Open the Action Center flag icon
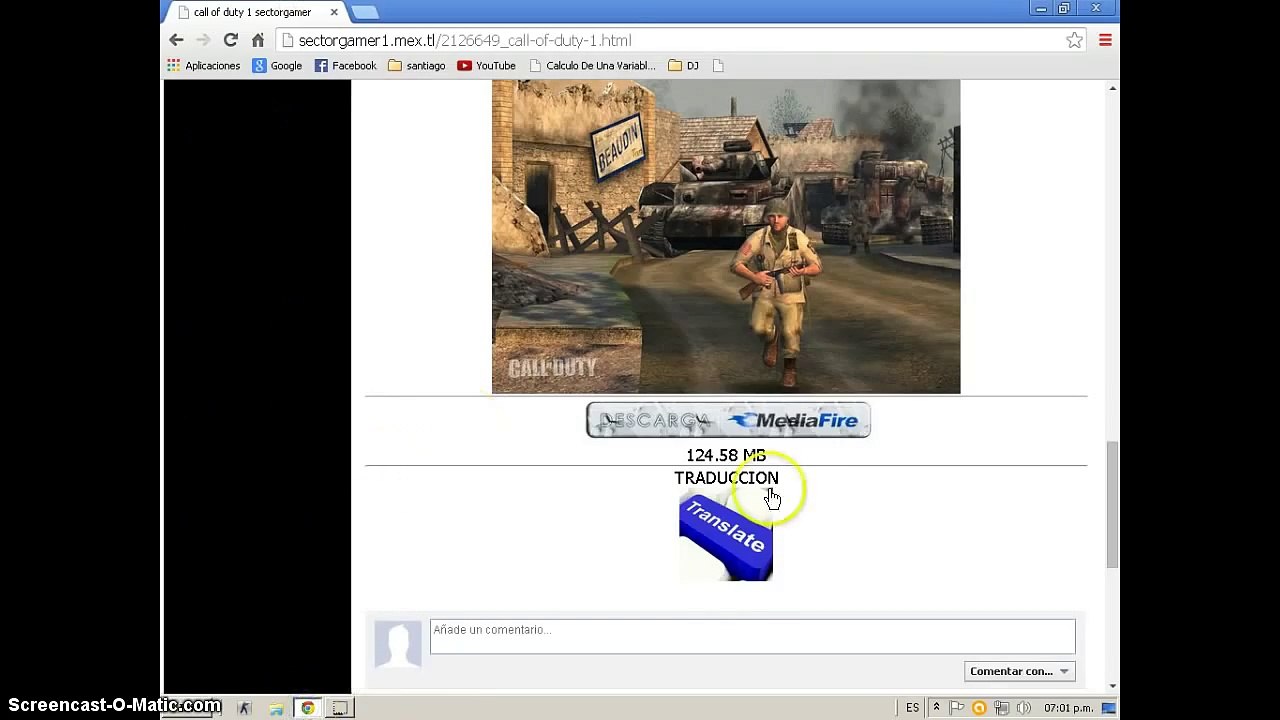The width and height of the screenshot is (1280, 720). pyautogui.click(x=957, y=708)
